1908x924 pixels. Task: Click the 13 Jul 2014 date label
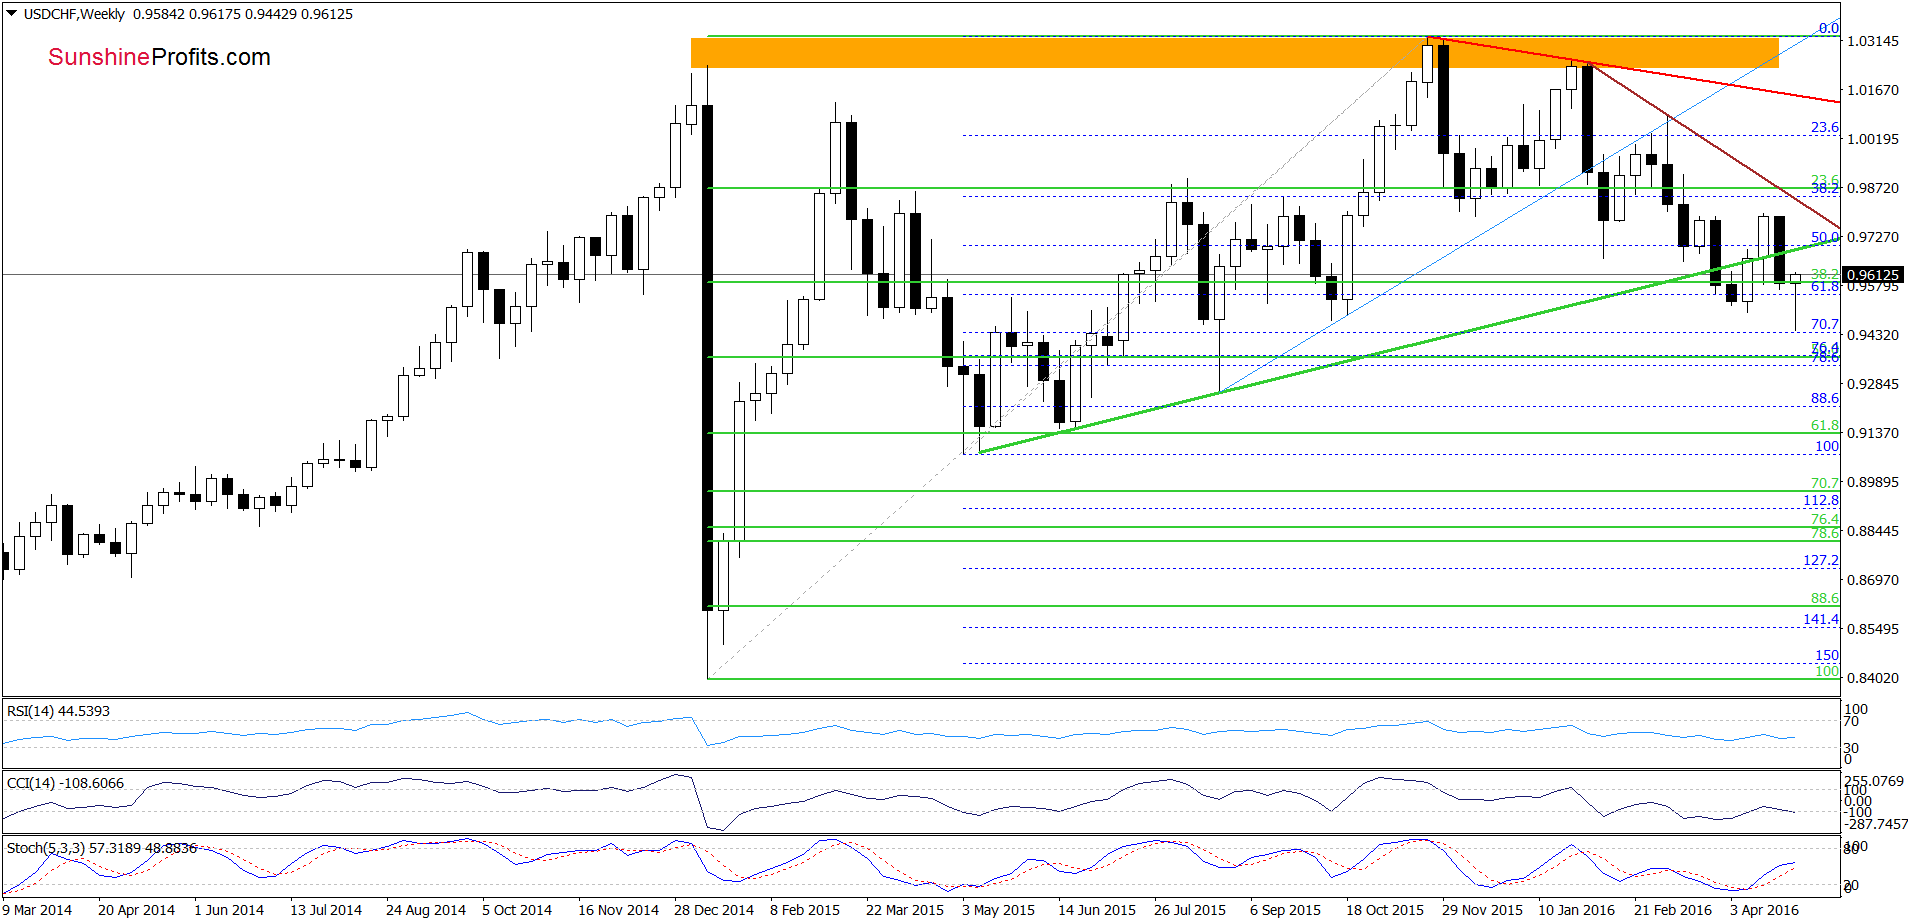(x=326, y=910)
